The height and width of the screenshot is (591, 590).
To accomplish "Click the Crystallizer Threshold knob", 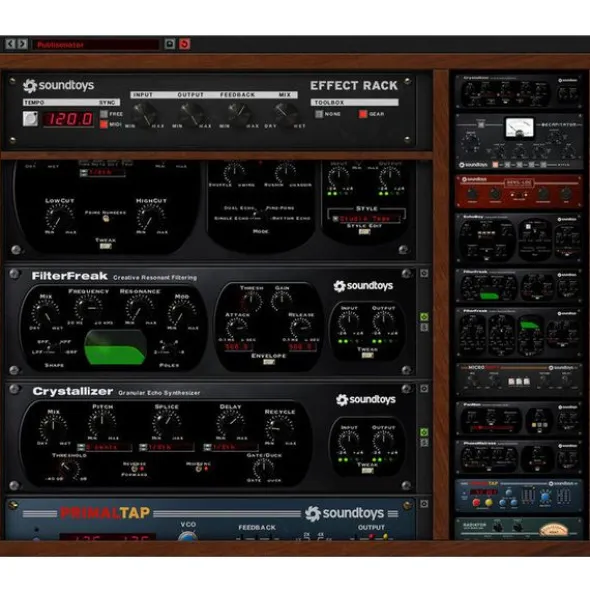I will pyautogui.click(x=69, y=469).
